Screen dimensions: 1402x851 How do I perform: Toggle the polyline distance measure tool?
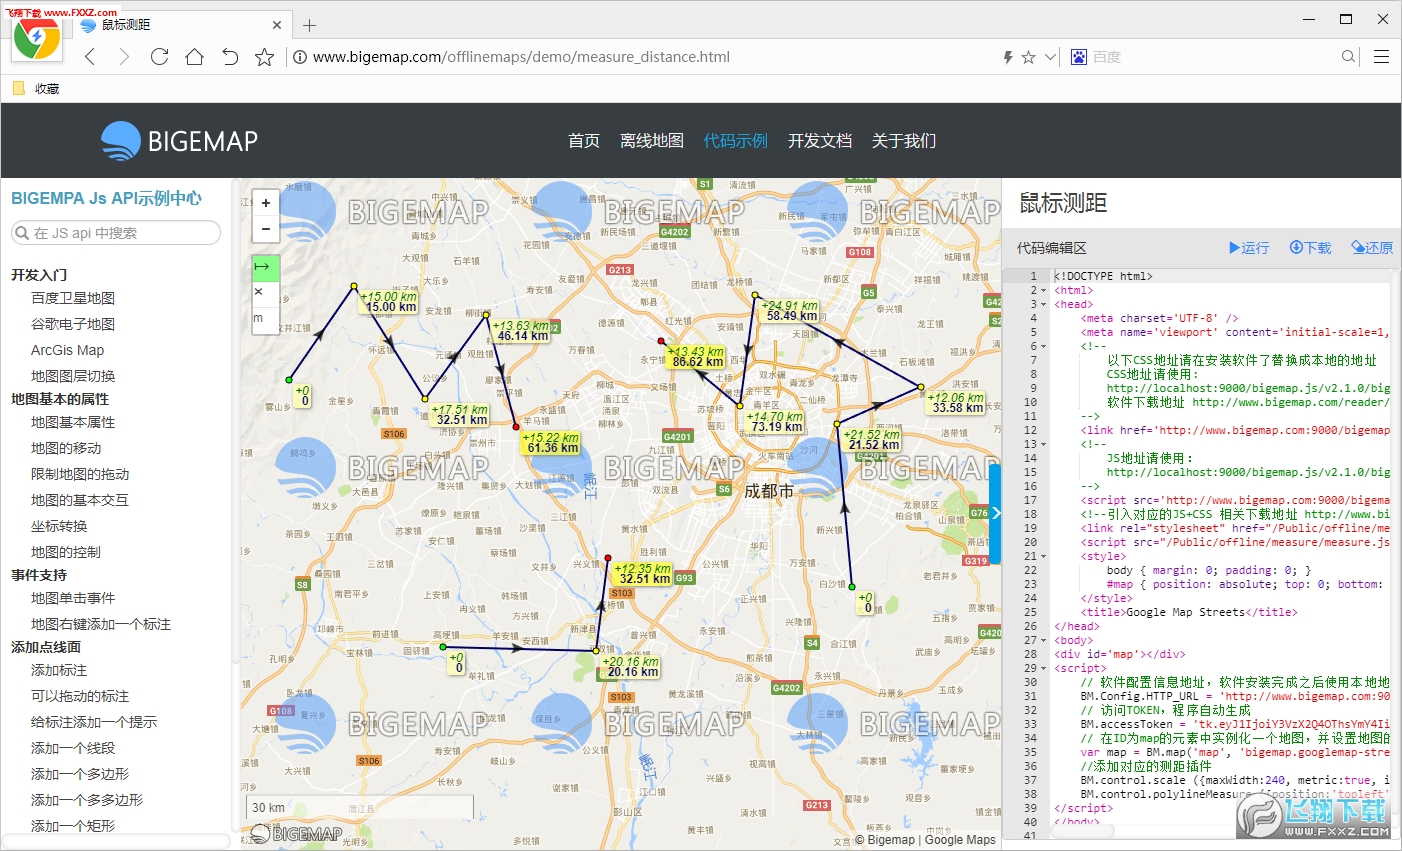[x=266, y=268]
